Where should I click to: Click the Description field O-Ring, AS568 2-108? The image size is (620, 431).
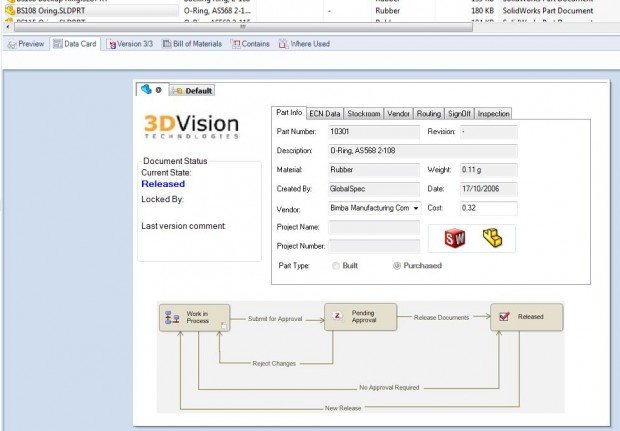coord(423,151)
